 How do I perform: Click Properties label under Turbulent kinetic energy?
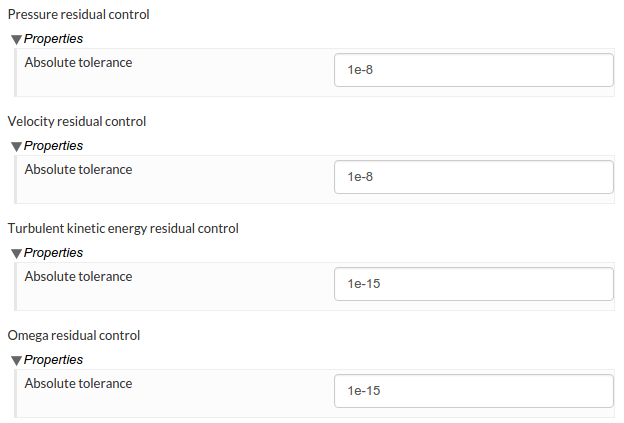[x=53, y=253]
